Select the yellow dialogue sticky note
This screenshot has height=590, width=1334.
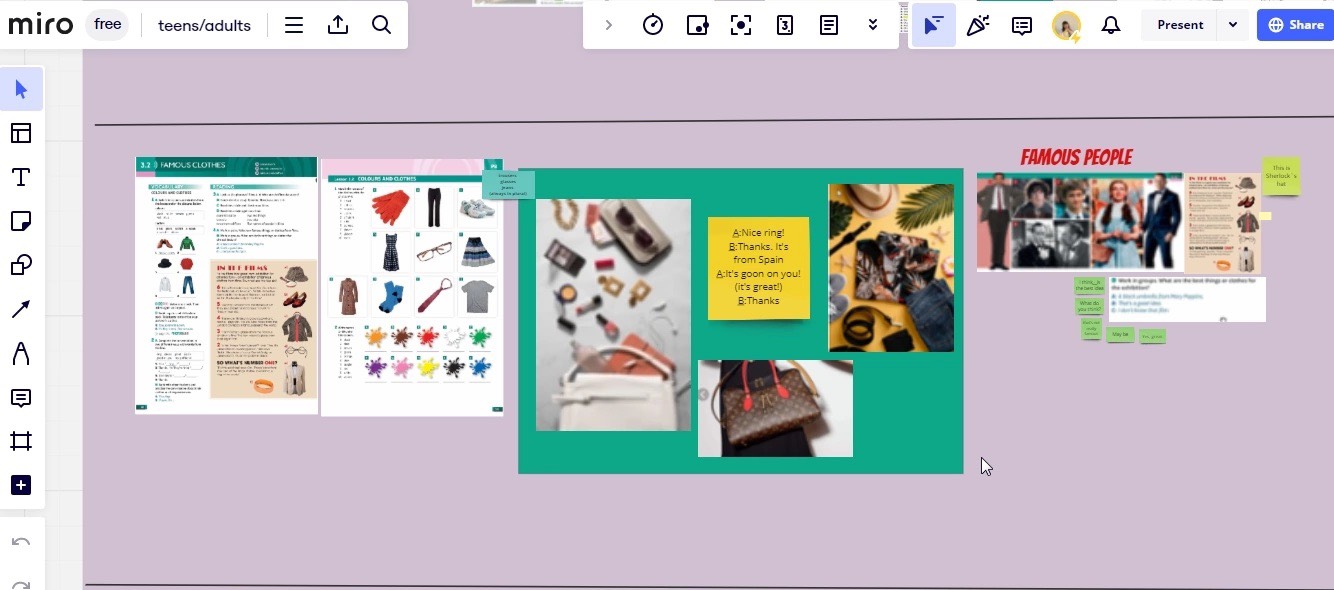(x=758, y=267)
